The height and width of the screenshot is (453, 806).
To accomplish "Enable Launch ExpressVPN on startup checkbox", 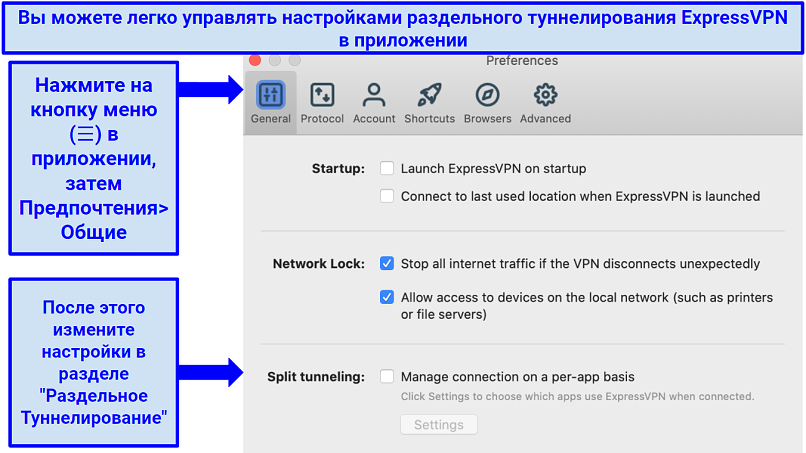I will (x=387, y=168).
